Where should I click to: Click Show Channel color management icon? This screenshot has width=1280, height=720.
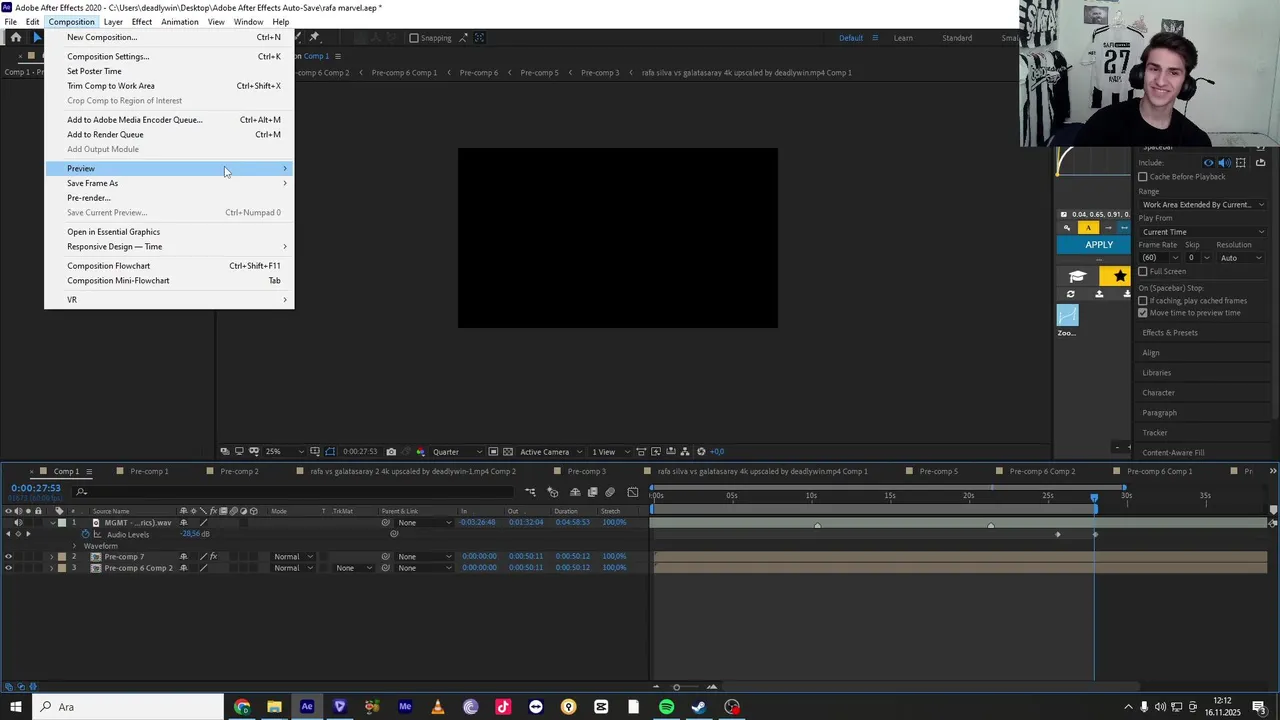(x=420, y=452)
